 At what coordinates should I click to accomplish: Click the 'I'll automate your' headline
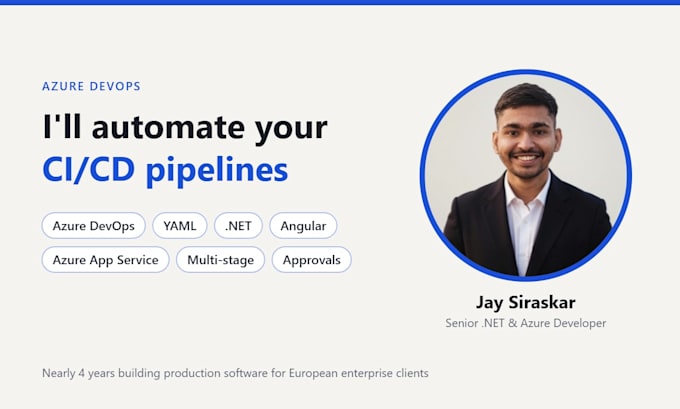pyautogui.click(x=185, y=127)
